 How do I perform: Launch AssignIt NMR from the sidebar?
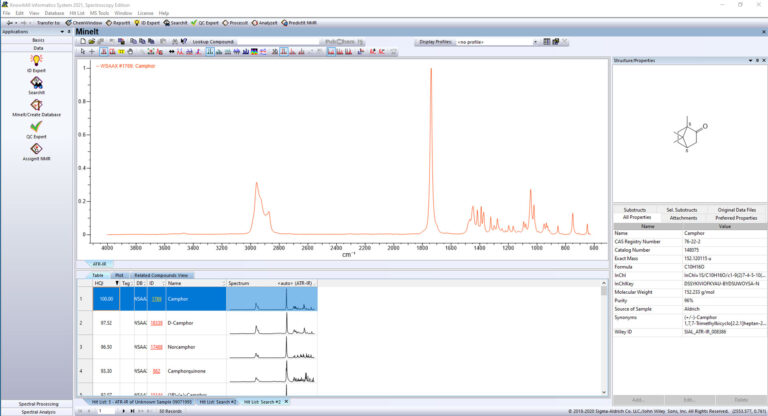pyautogui.click(x=36, y=153)
